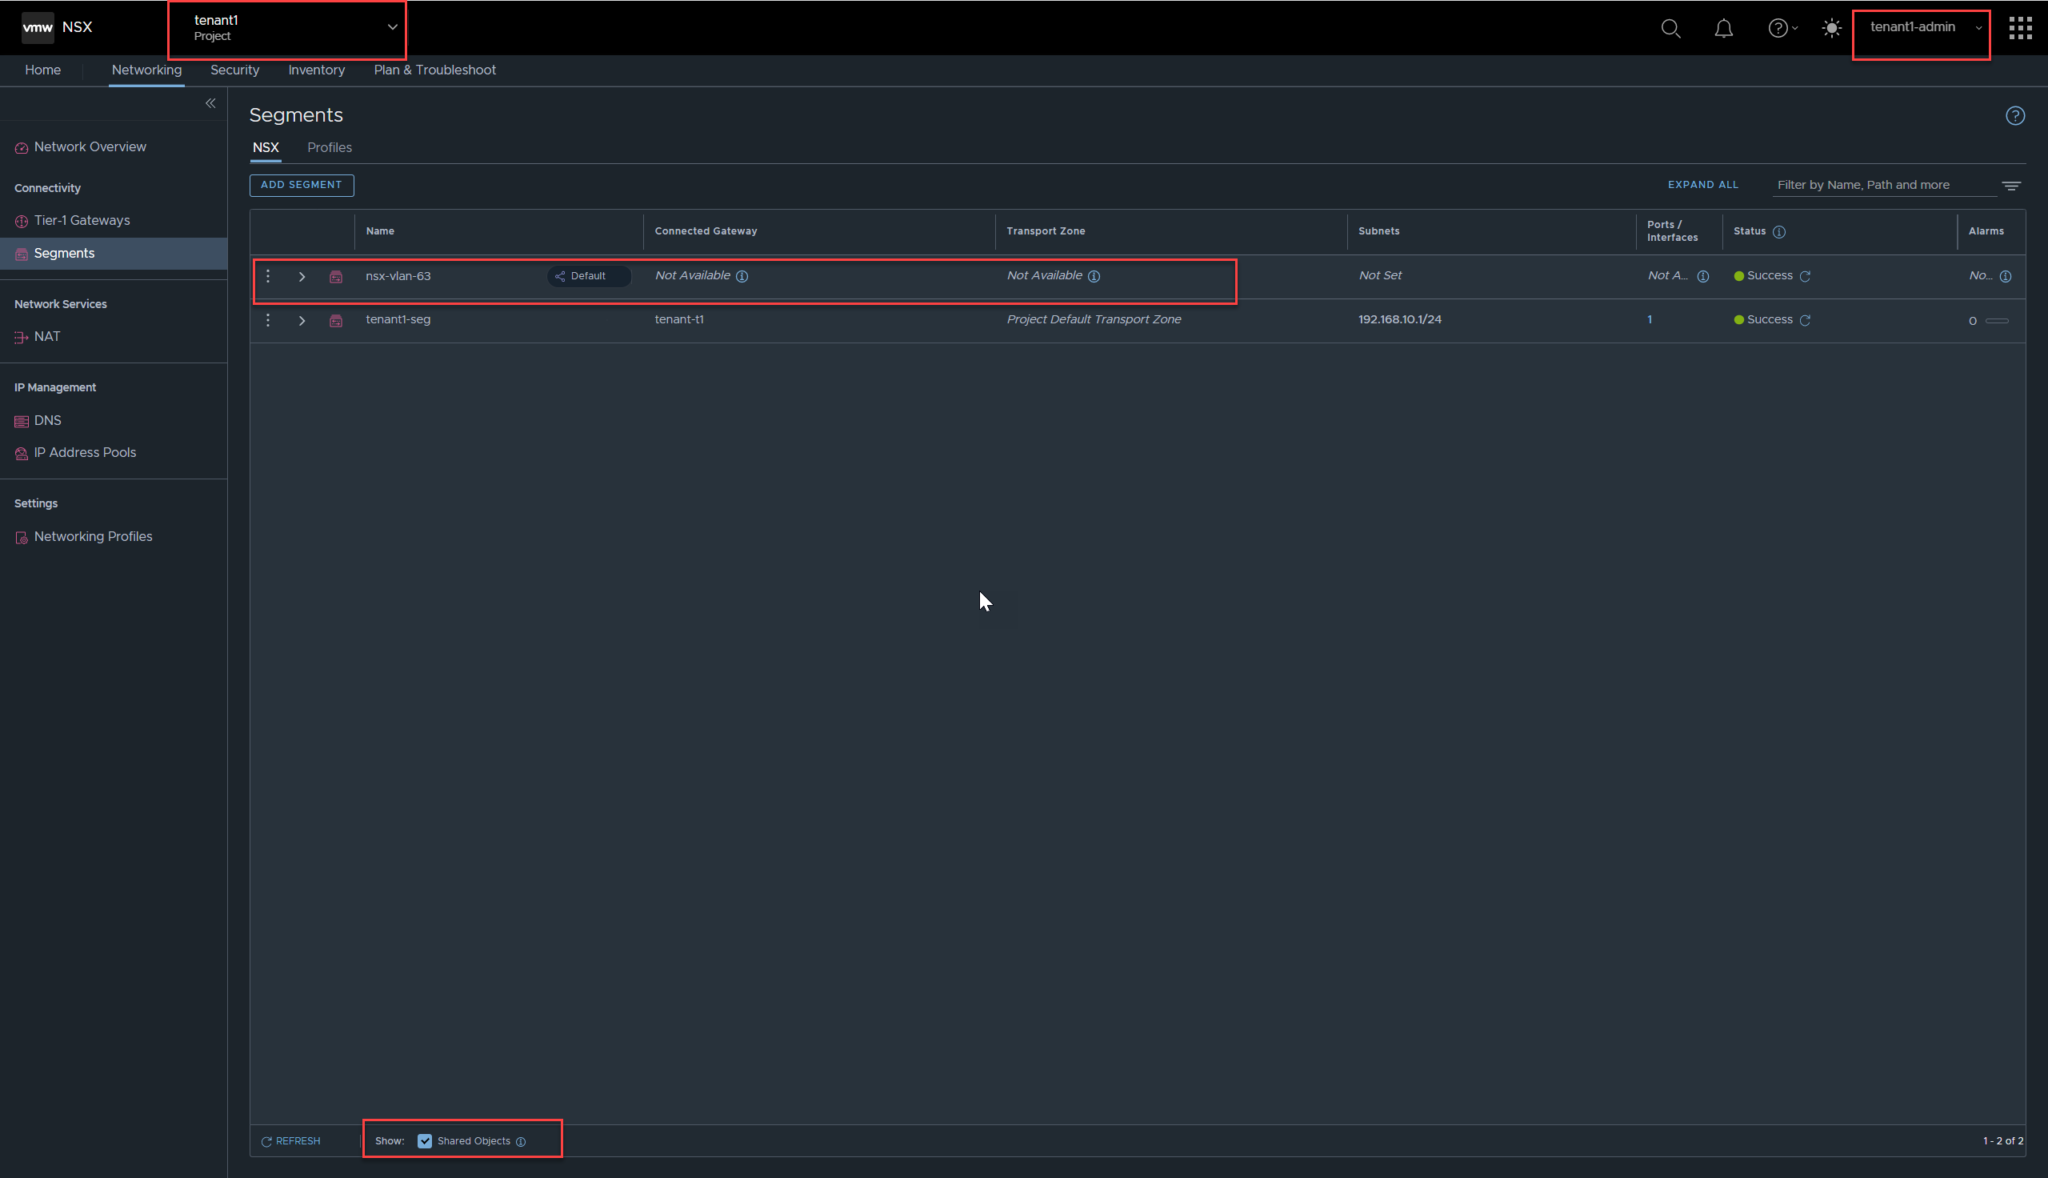Viewport: 2048px width, 1178px height.
Task: Show alarms info icon for nsx-vlan-63
Action: (2005, 277)
